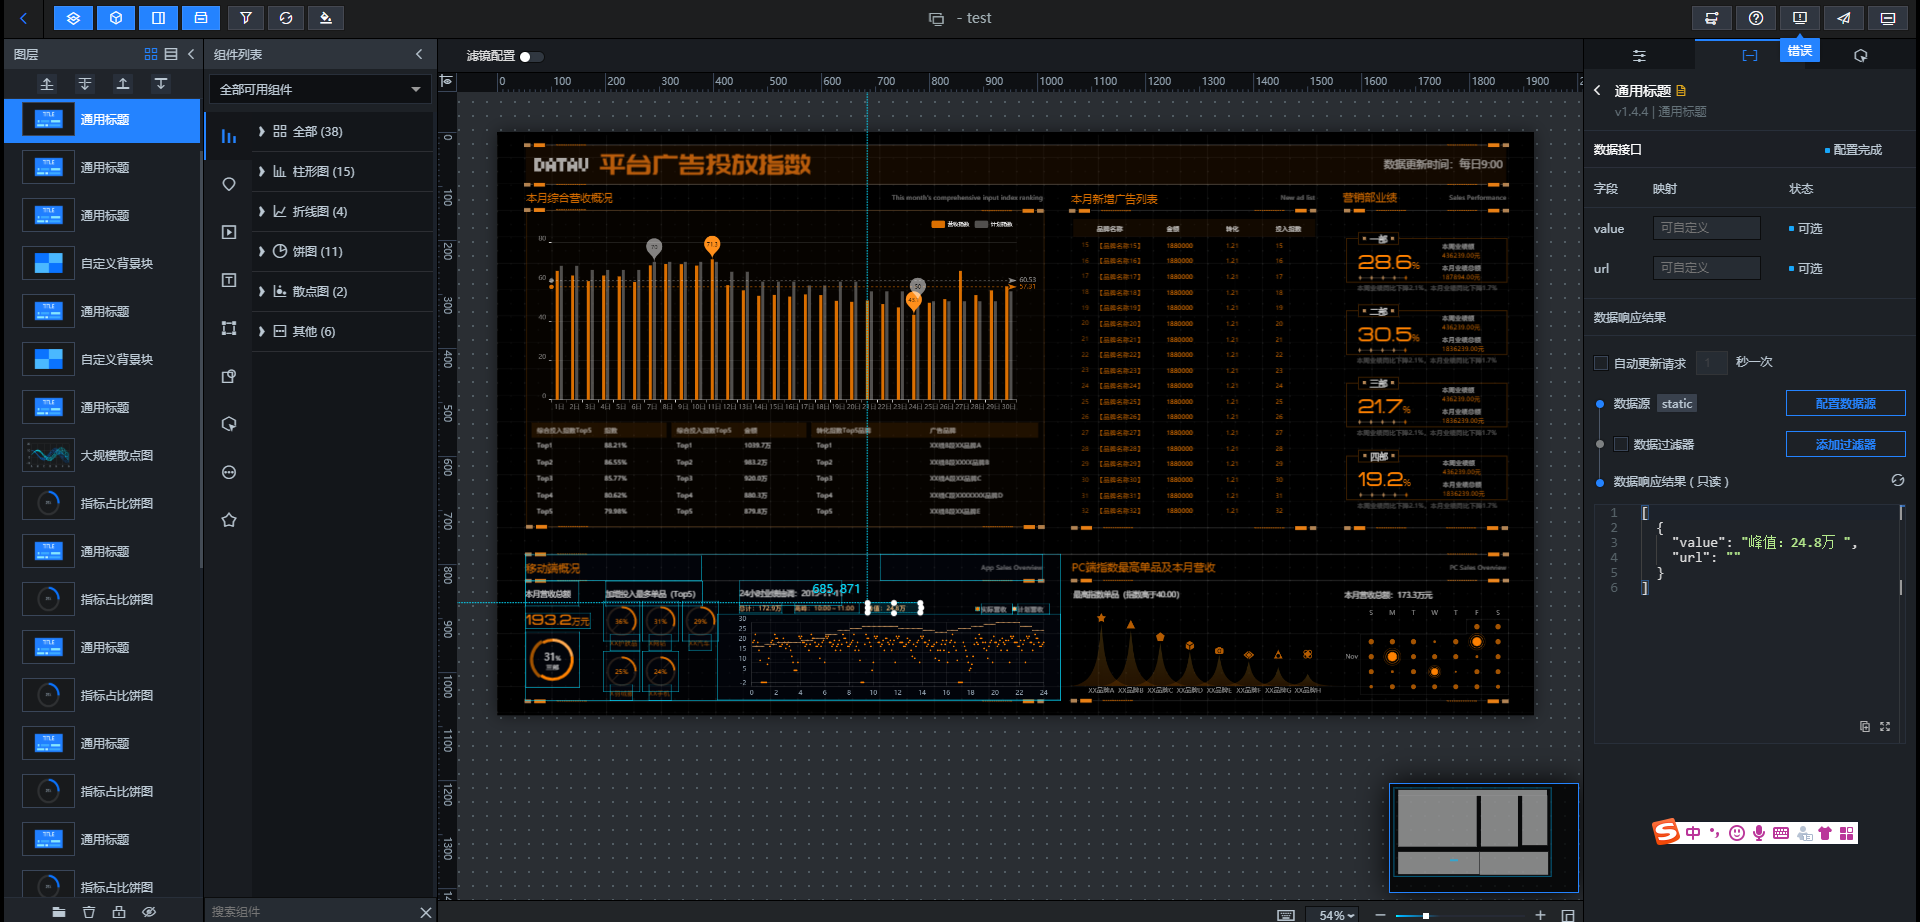
Task: Collapse the 组件列表 panel
Action: 419,54
